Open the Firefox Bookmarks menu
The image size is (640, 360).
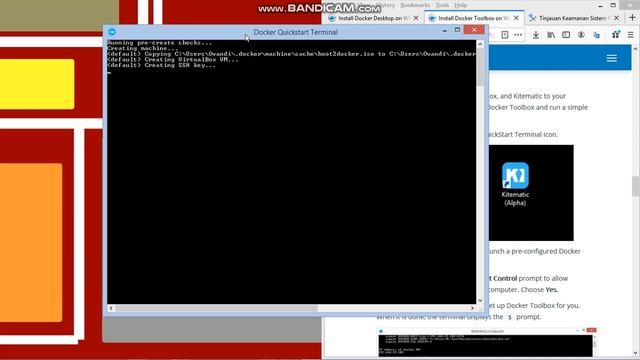pyautogui.click(x=415, y=5)
